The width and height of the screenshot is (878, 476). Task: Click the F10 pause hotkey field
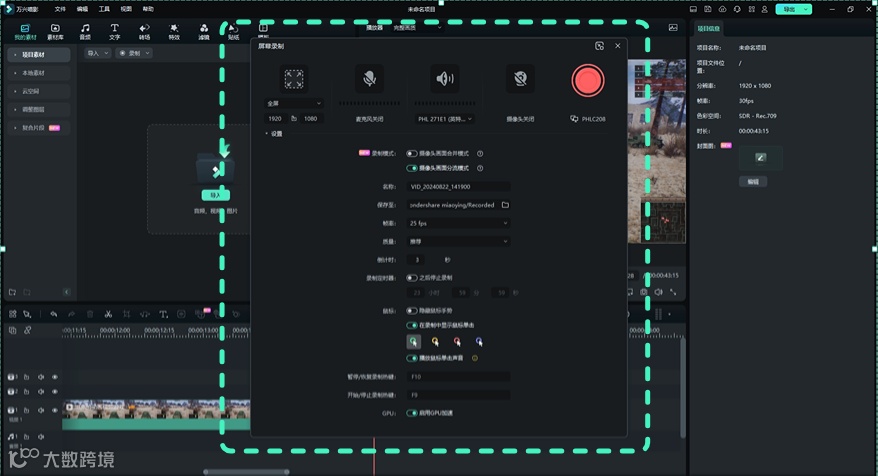[x=458, y=376]
